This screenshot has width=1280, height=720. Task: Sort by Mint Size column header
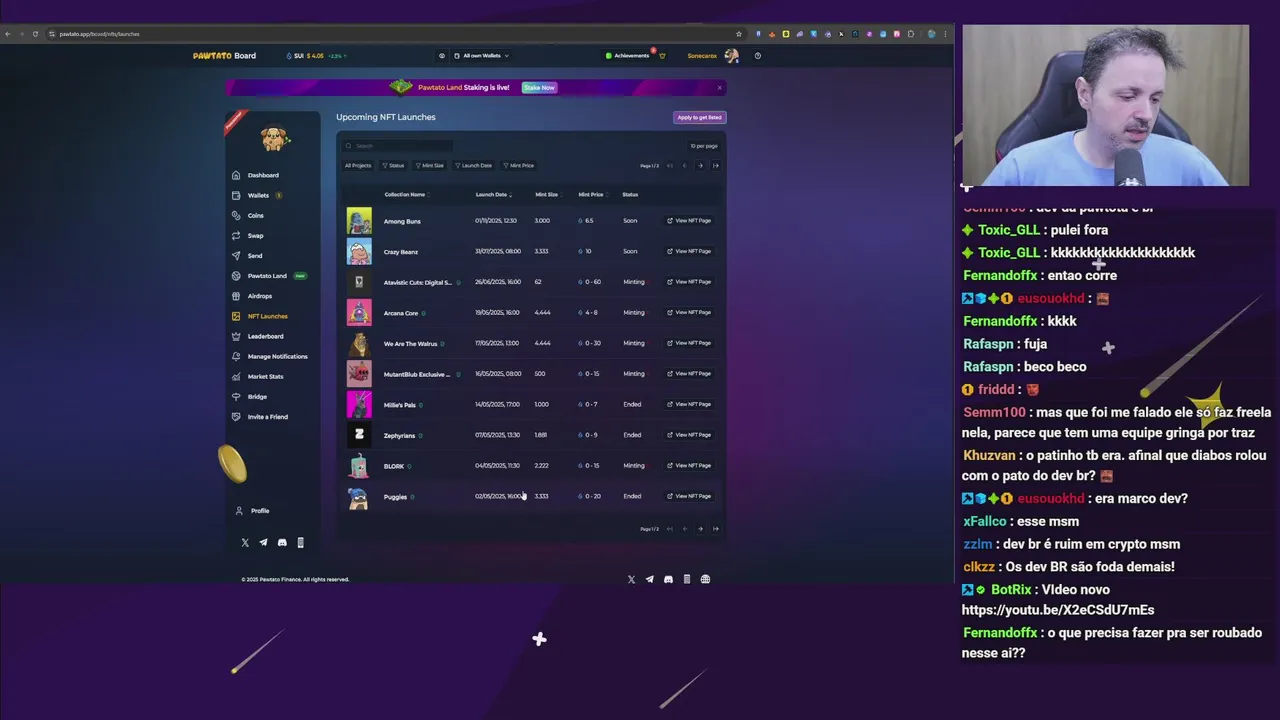point(547,195)
